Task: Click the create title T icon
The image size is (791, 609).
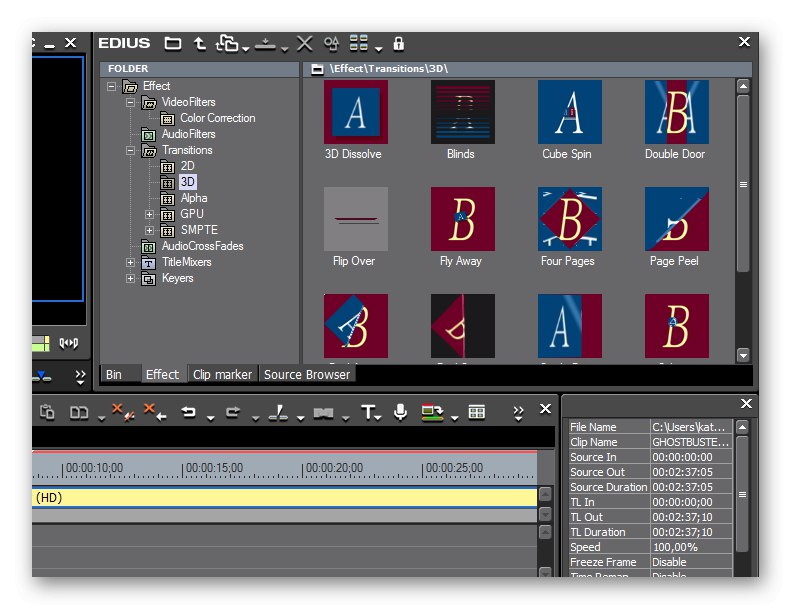Action: pos(368,412)
